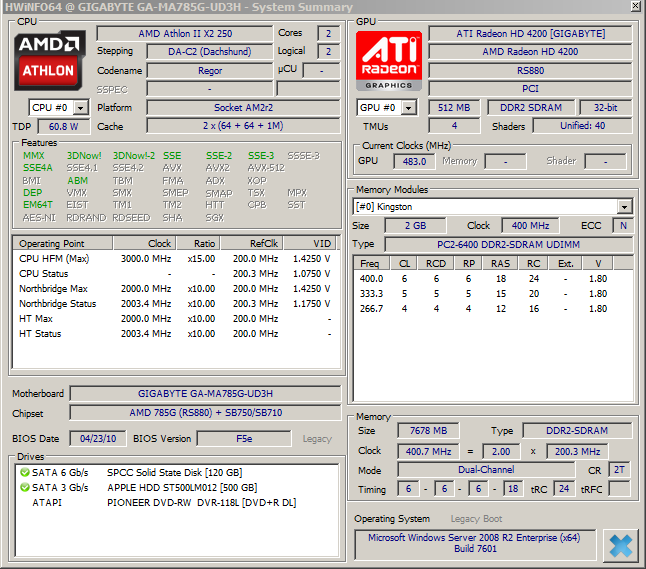Click the AMD 785G chipset field
Viewport: 646px width, 569px height.
205,413
